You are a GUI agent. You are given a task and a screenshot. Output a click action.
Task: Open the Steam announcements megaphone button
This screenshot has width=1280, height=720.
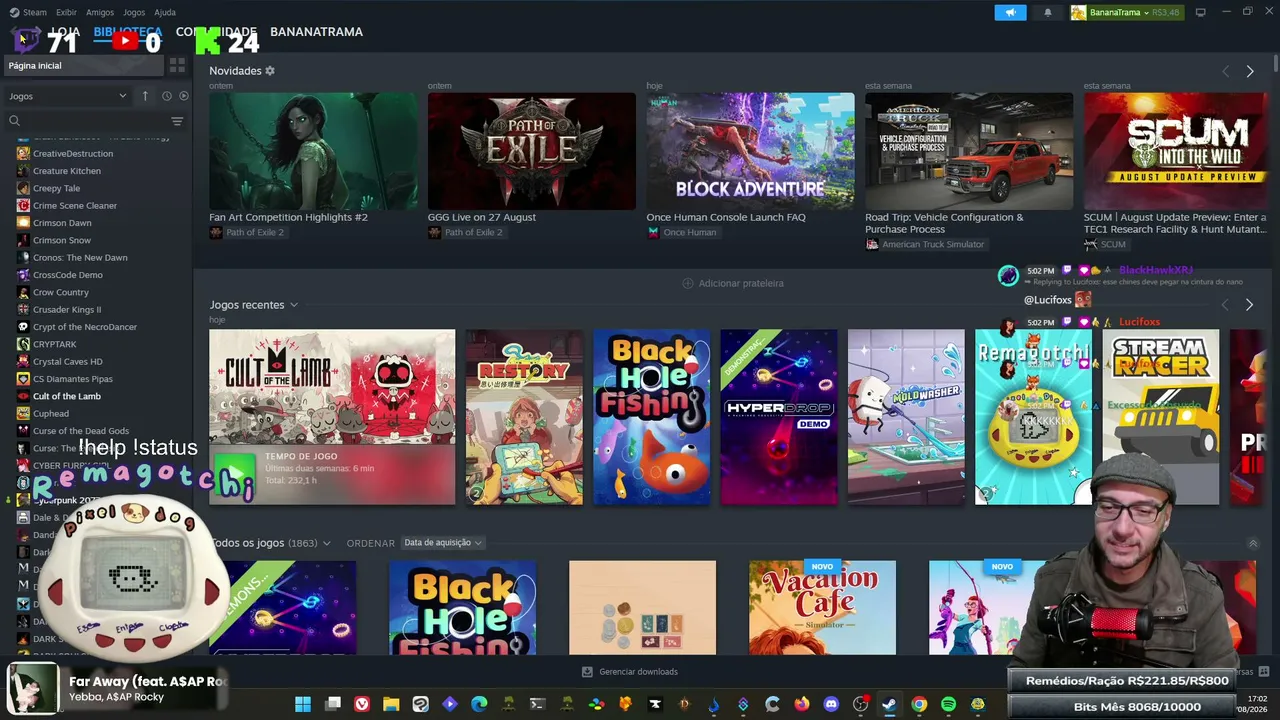pyautogui.click(x=1010, y=12)
